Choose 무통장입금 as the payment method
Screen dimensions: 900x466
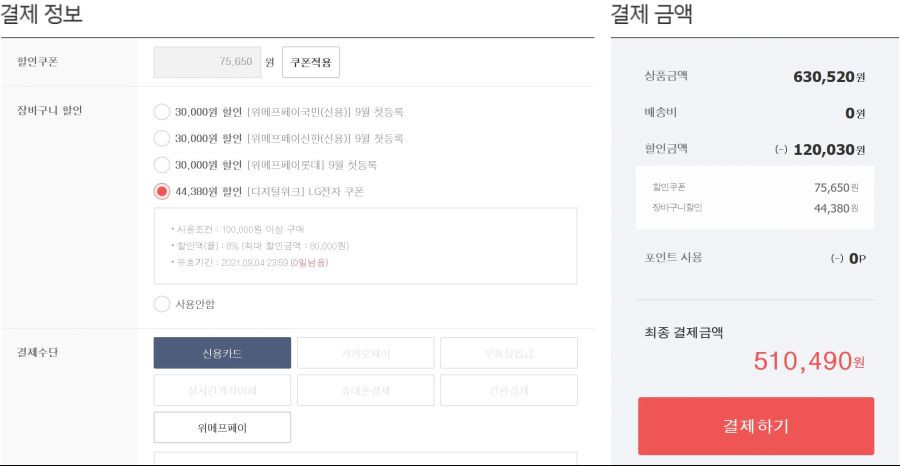(x=509, y=353)
